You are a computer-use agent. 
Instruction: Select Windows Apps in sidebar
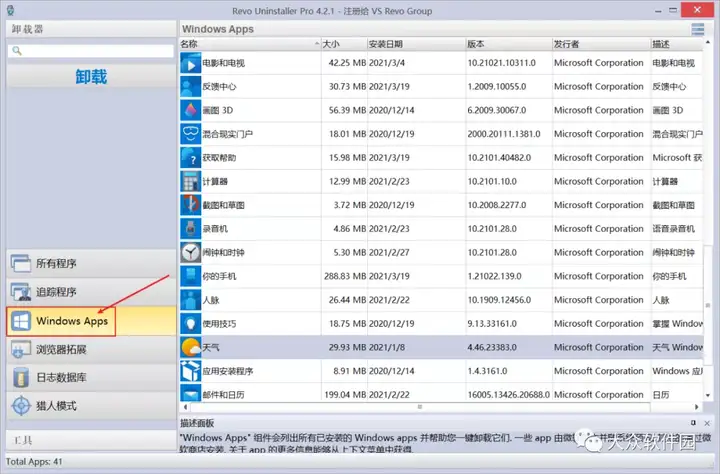coord(91,321)
